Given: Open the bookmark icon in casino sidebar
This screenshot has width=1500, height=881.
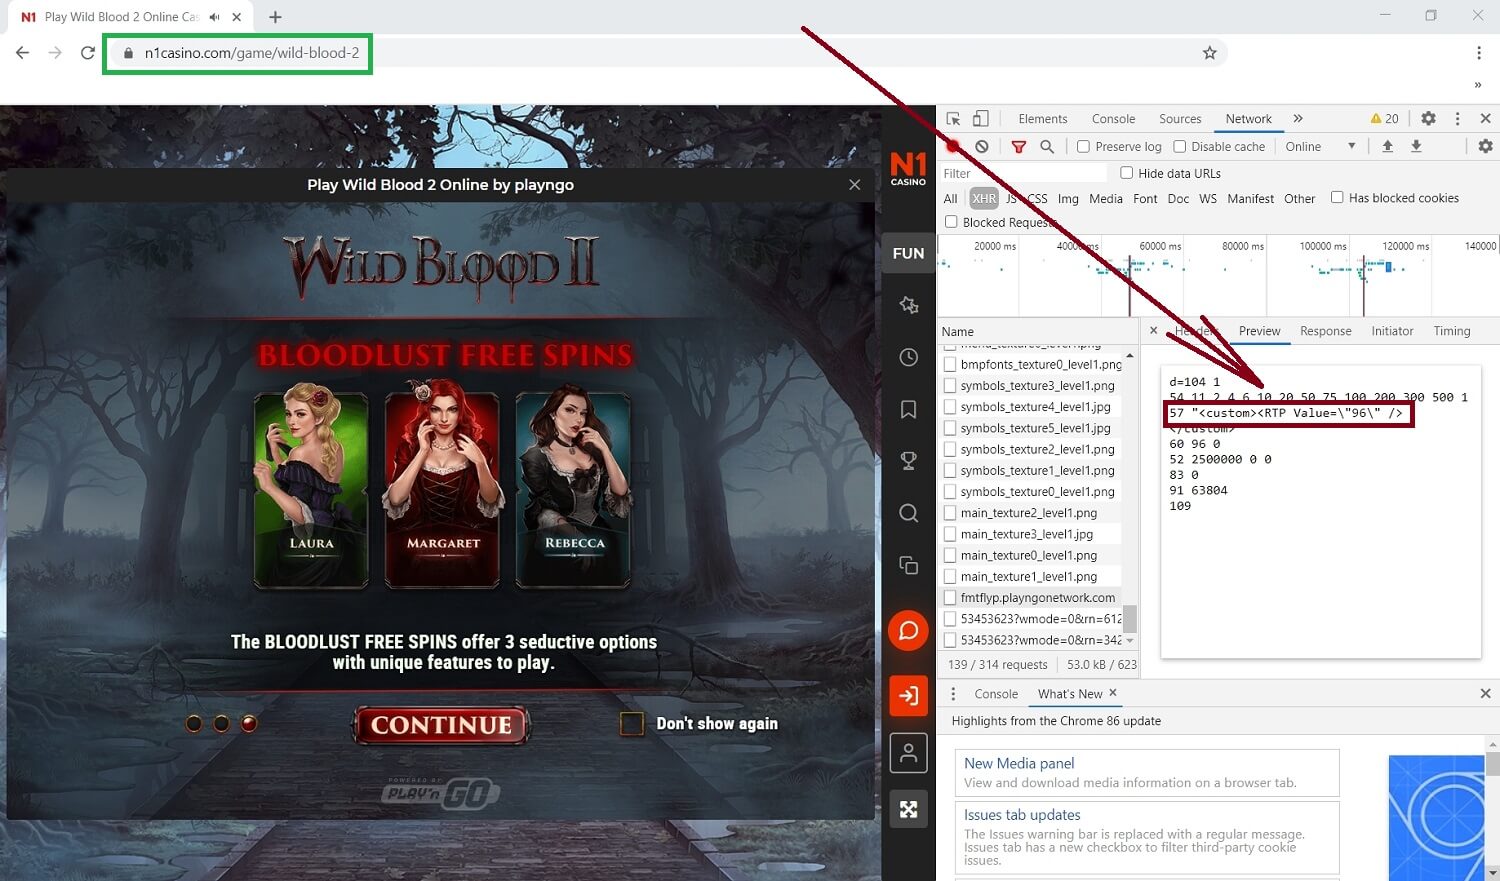Looking at the screenshot, I should click(x=908, y=409).
